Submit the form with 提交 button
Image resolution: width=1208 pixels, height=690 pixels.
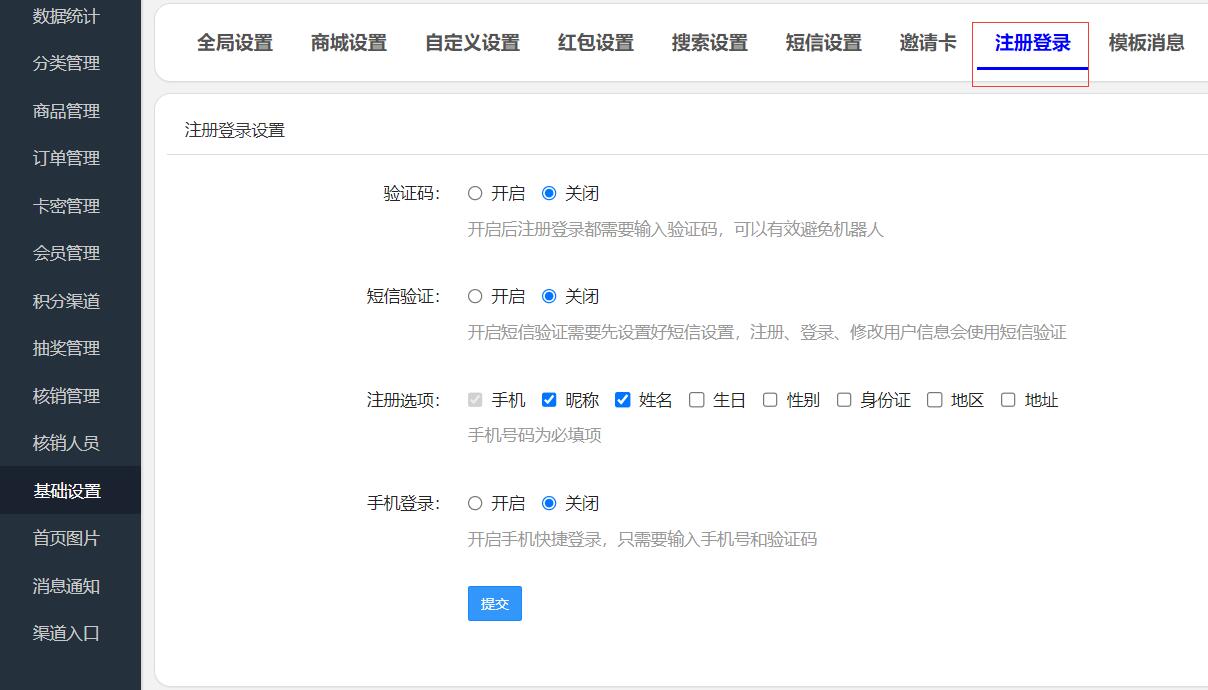coord(495,603)
